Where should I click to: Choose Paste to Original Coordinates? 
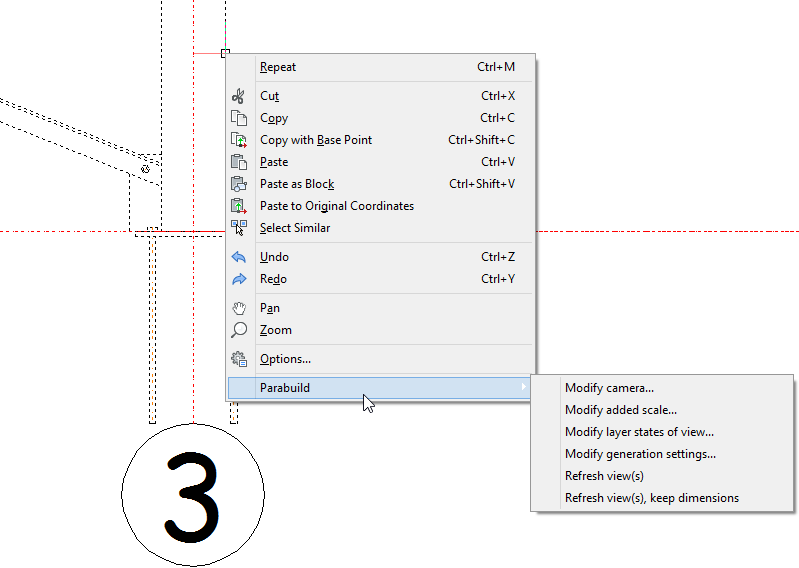380,206
